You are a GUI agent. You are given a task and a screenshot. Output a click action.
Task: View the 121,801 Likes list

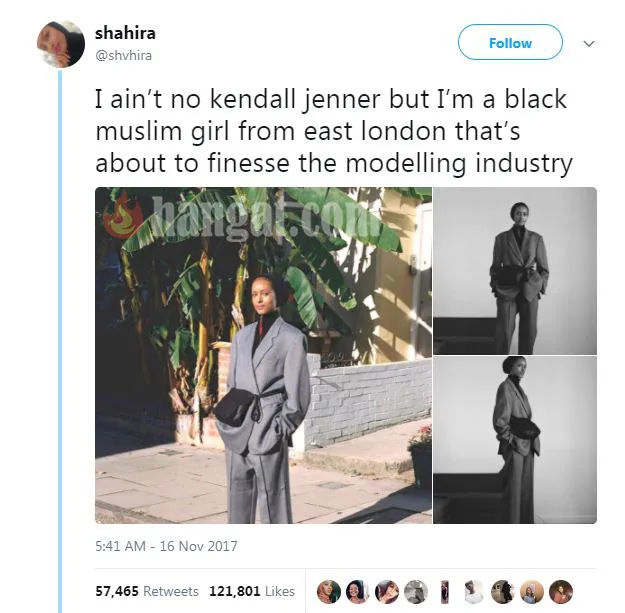click(252, 591)
